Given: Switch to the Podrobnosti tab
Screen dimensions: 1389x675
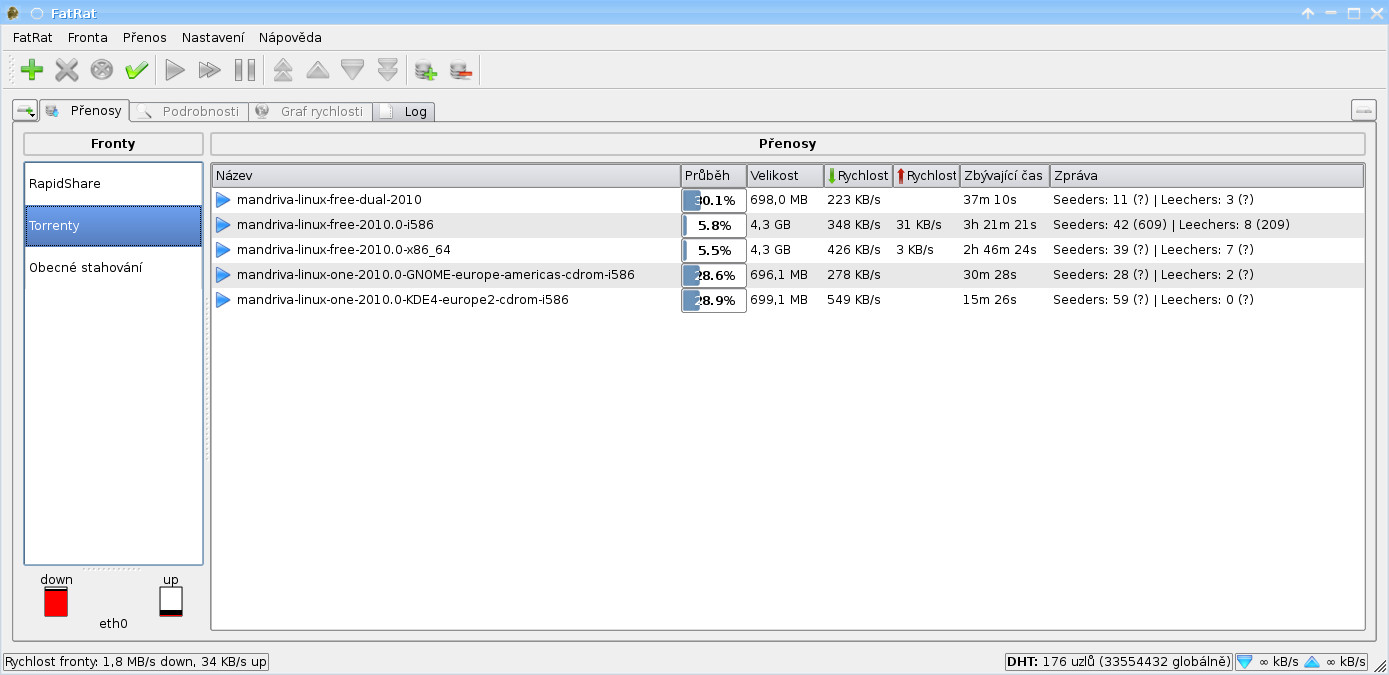Looking at the screenshot, I should point(189,112).
